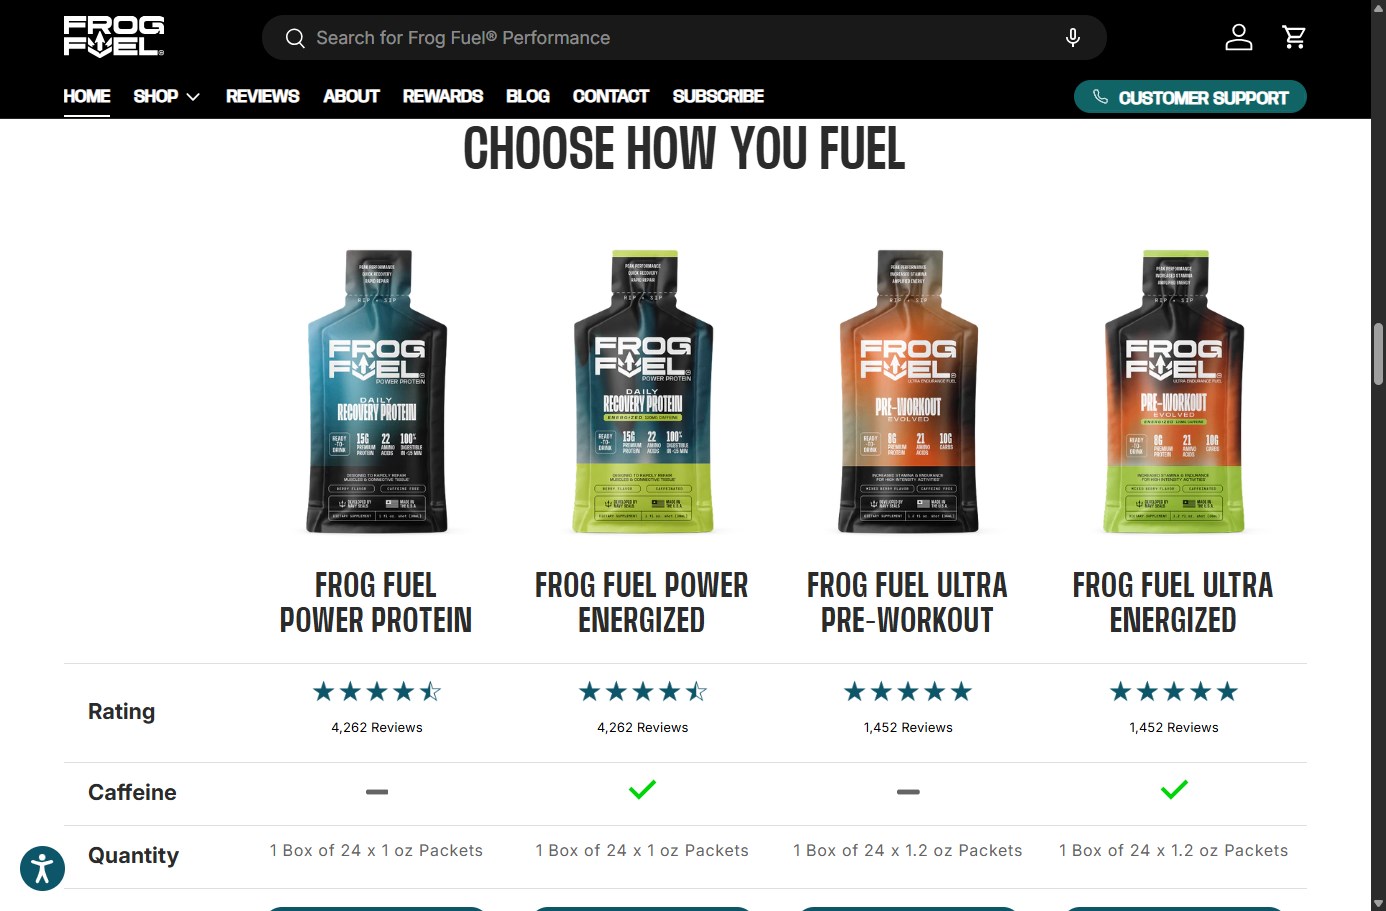The height and width of the screenshot is (911, 1386).
Task: Click the search magnifier icon
Action: coord(295,38)
